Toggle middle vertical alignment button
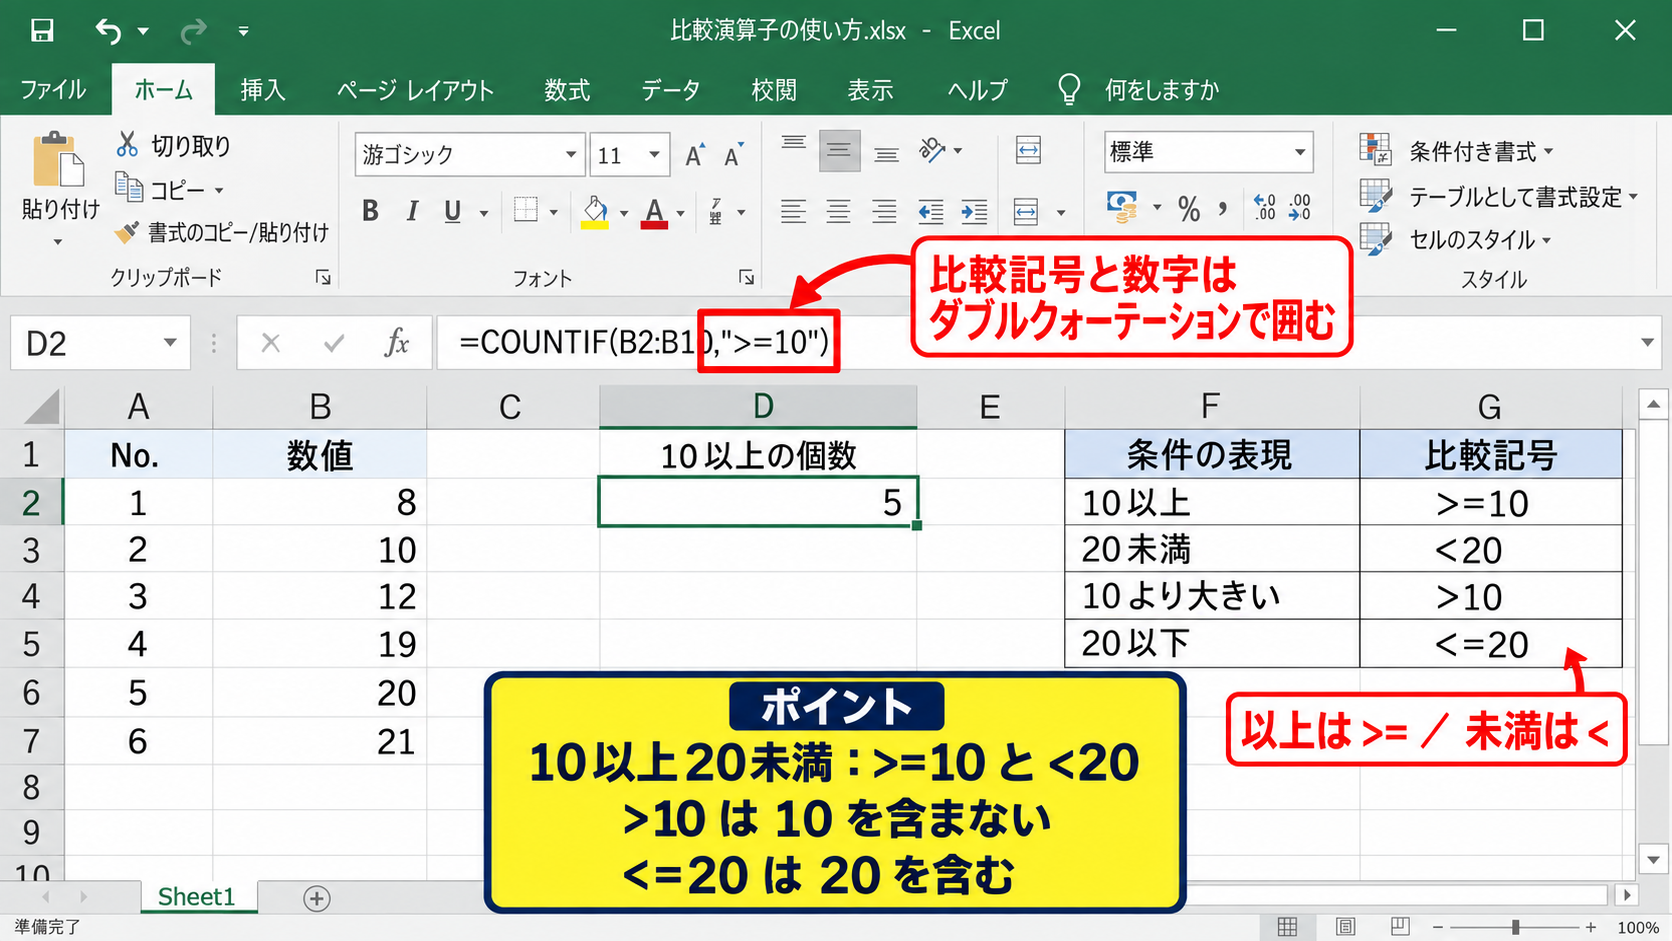The image size is (1672, 941). tap(839, 151)
